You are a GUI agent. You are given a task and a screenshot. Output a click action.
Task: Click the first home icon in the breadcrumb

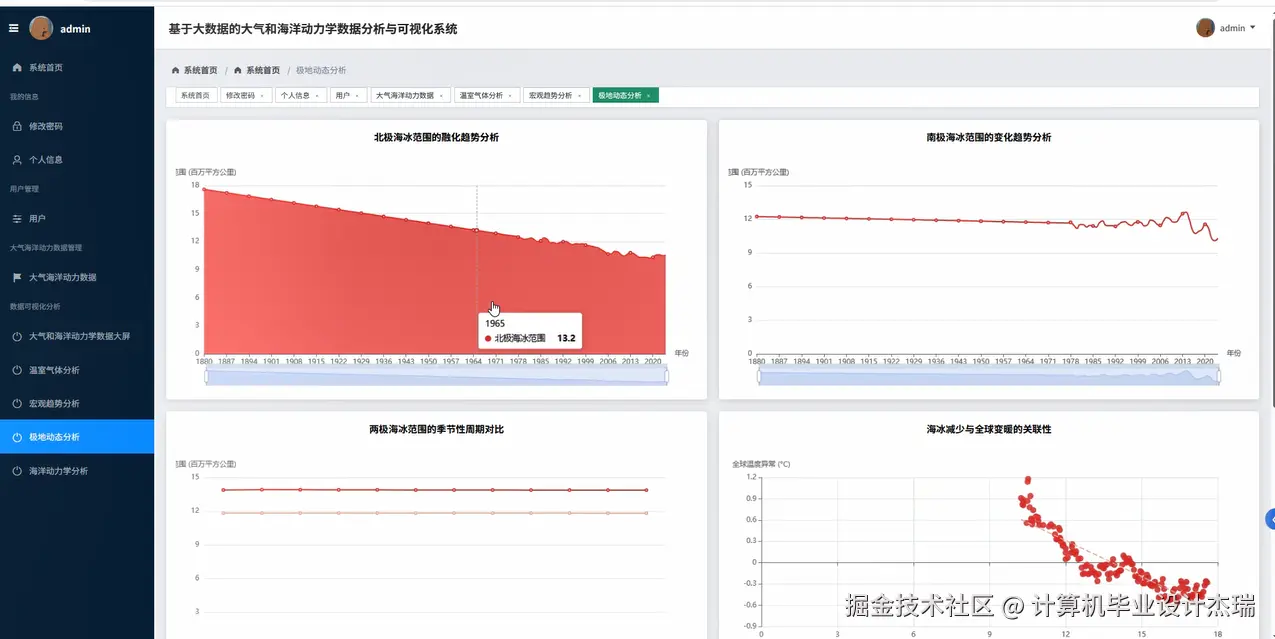[x=176, y=70]
